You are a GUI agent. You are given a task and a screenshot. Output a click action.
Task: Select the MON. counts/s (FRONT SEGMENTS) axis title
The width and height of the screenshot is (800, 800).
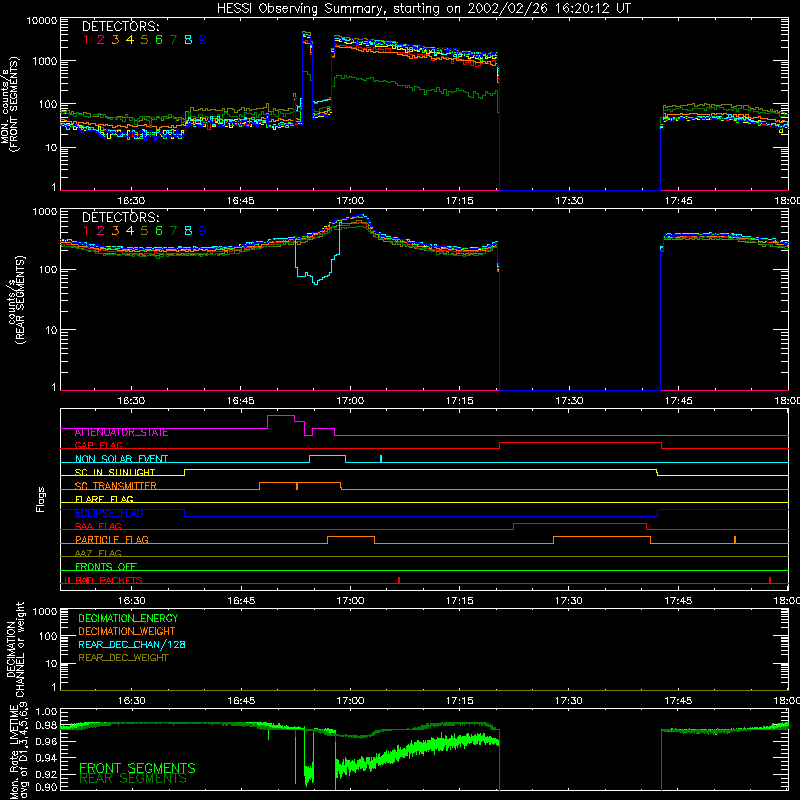pyautogui.click(x=9, y=105)
